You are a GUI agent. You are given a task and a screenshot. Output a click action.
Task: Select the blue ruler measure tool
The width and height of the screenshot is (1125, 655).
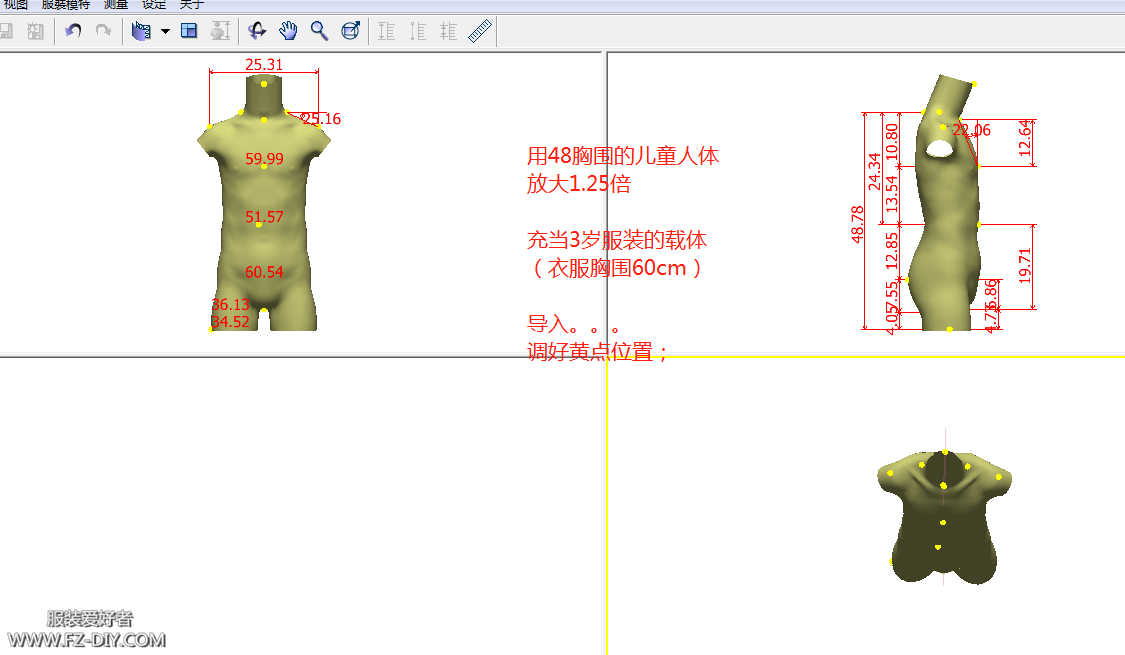point(479,31)
